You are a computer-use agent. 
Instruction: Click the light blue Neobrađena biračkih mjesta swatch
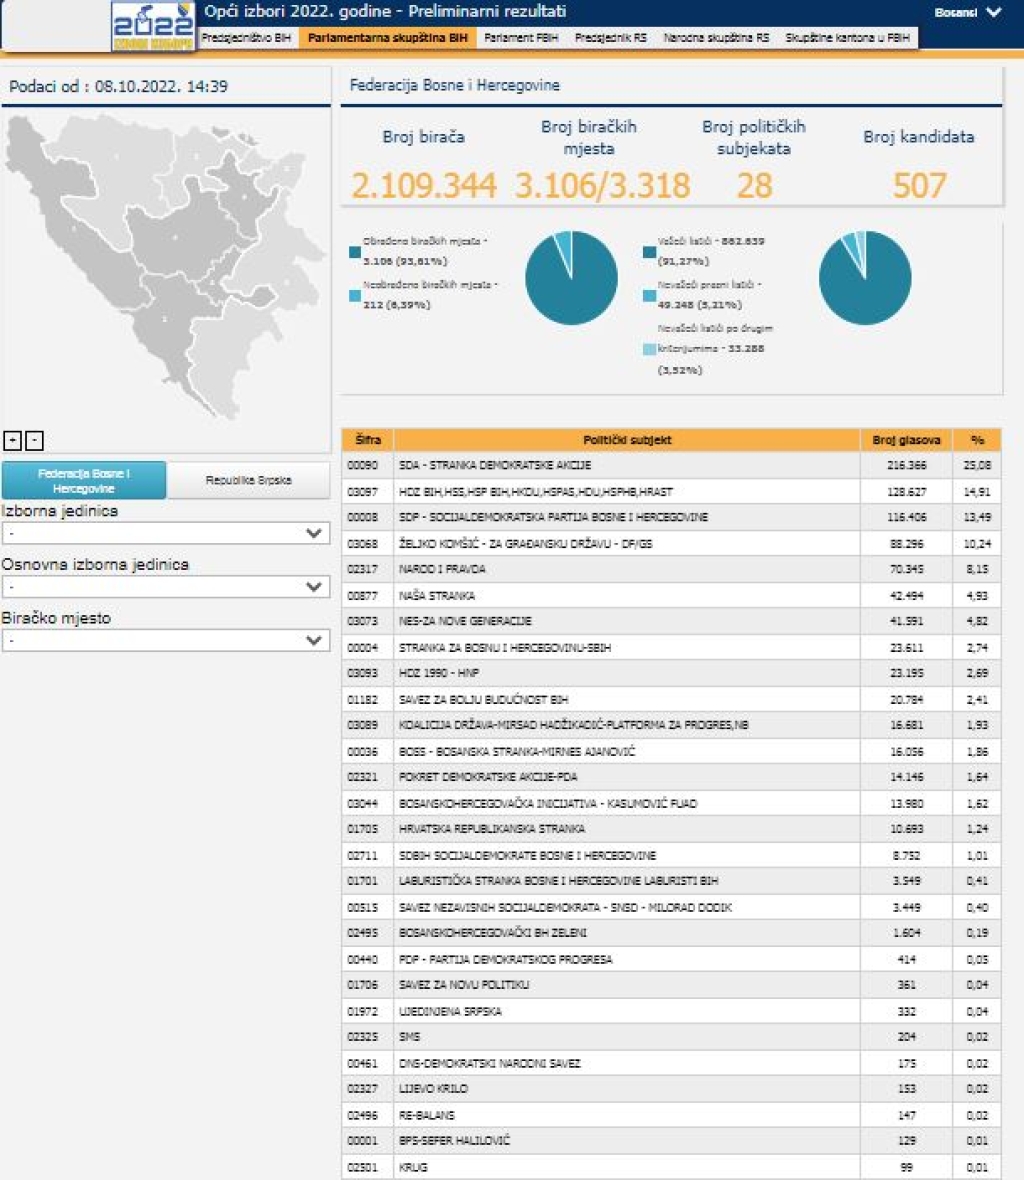click(355, 295)
